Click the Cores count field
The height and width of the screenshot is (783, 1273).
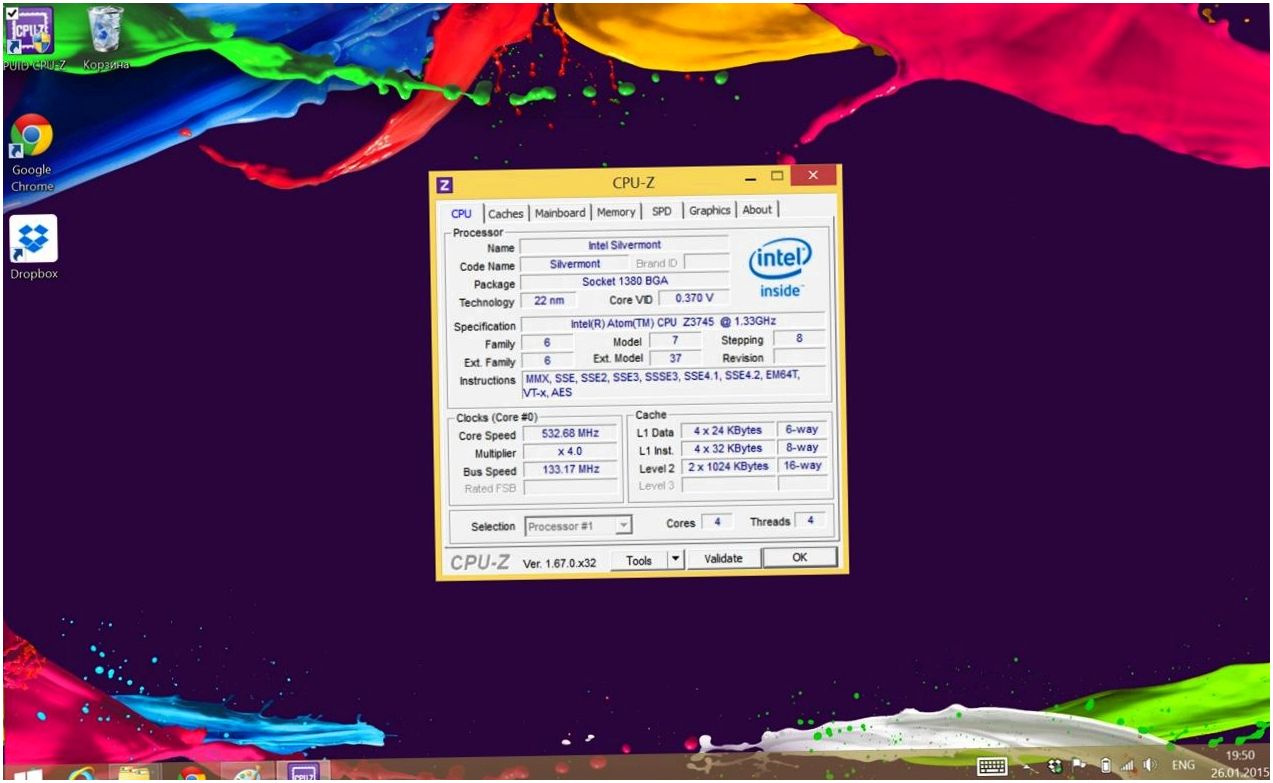[x=716, y=522]
